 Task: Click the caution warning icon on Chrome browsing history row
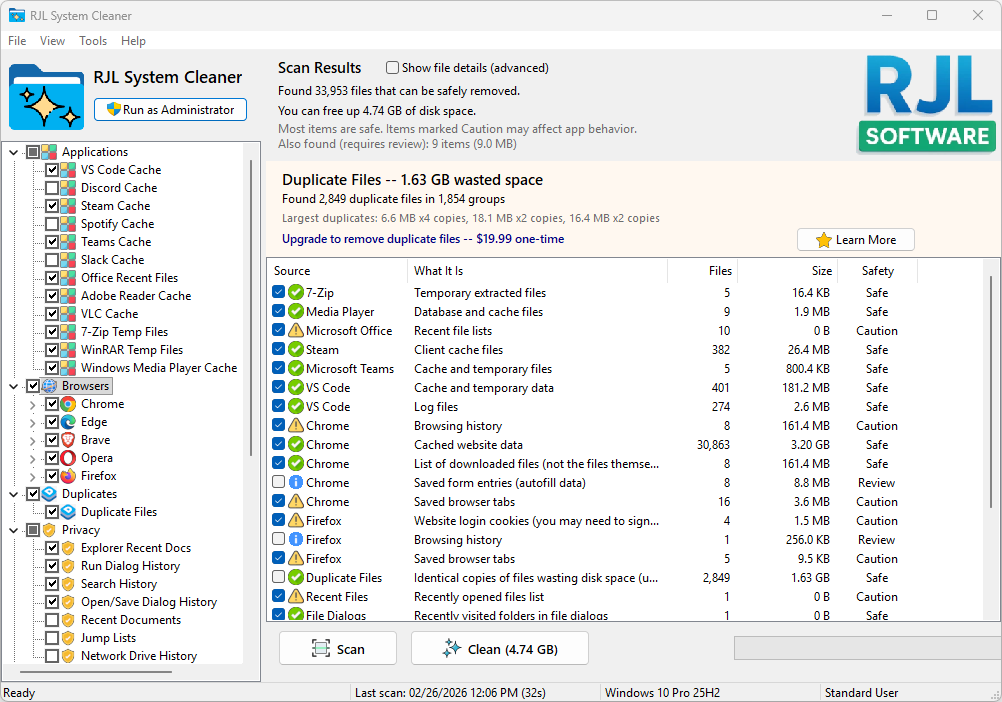coord(298,425)
